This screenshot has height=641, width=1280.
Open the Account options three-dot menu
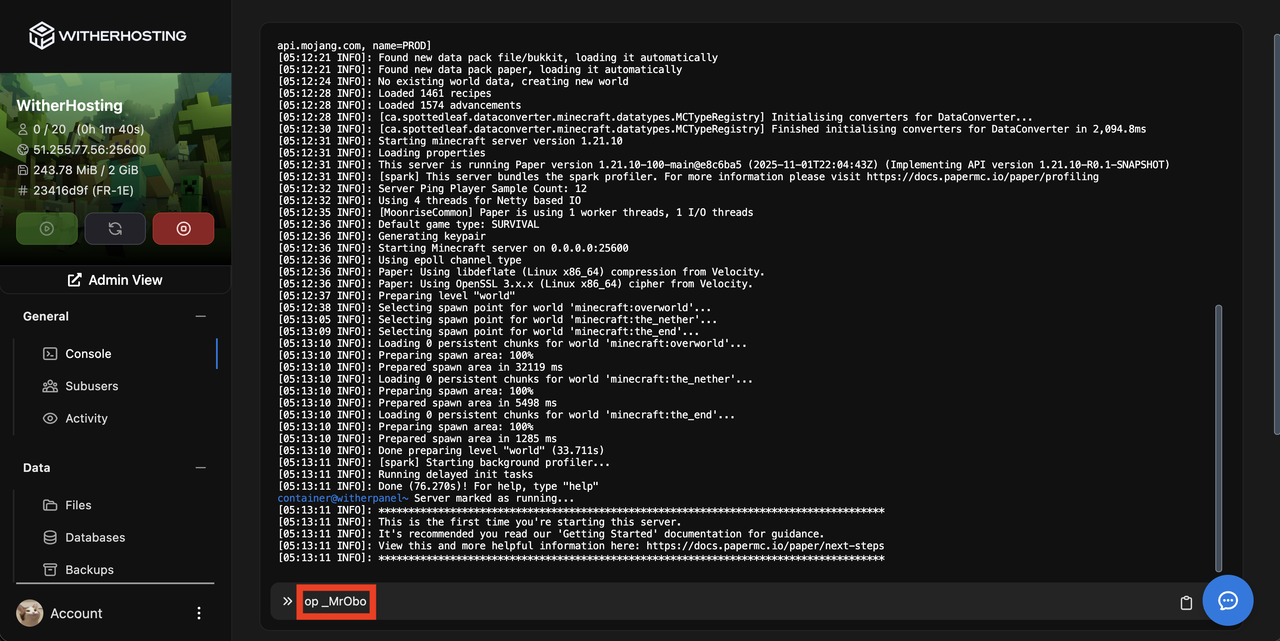[199, 613]
